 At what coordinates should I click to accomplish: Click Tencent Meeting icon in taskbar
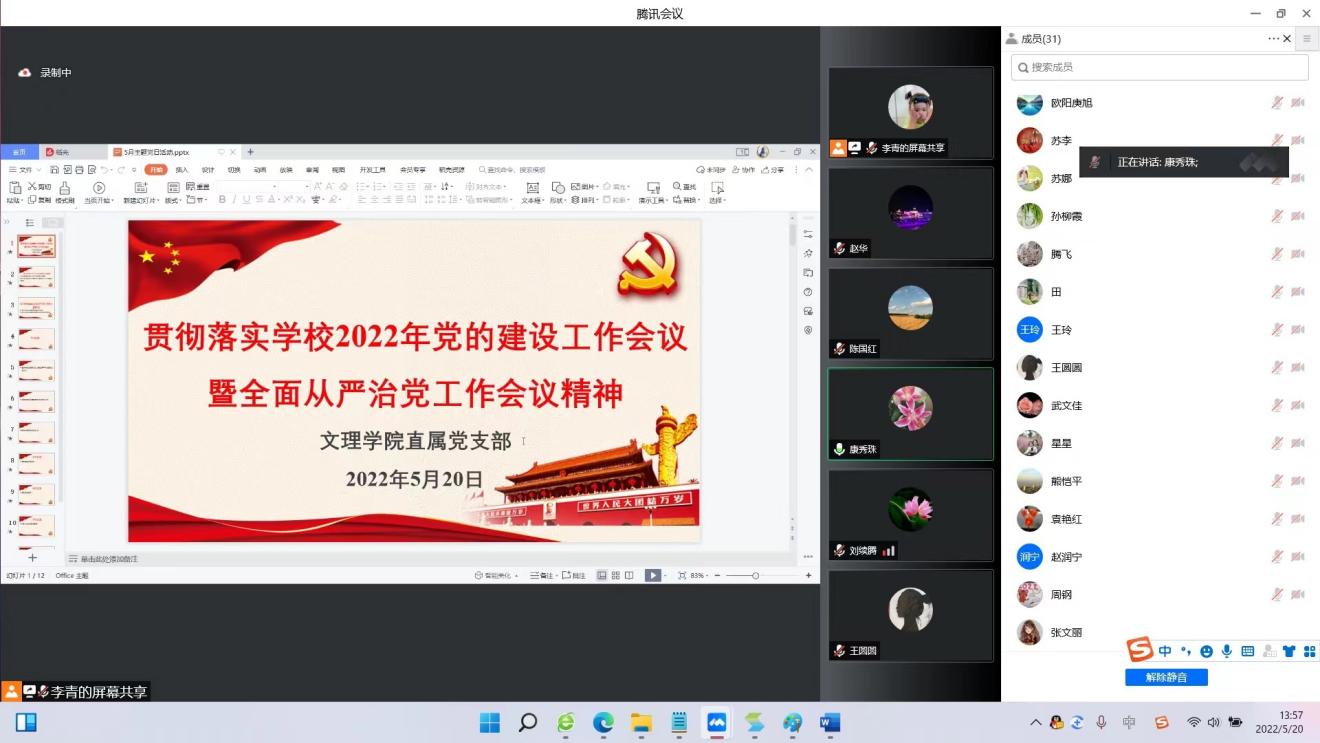point(716,722)
